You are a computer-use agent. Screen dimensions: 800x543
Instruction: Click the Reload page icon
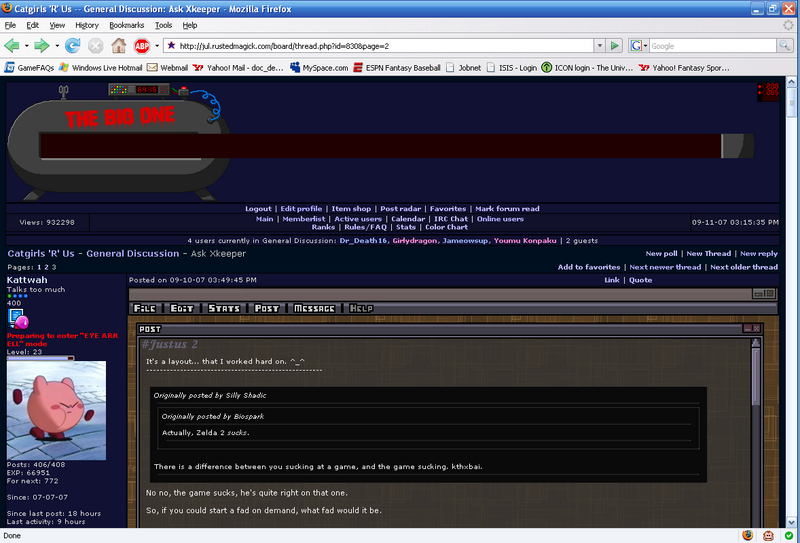point(73,46)
